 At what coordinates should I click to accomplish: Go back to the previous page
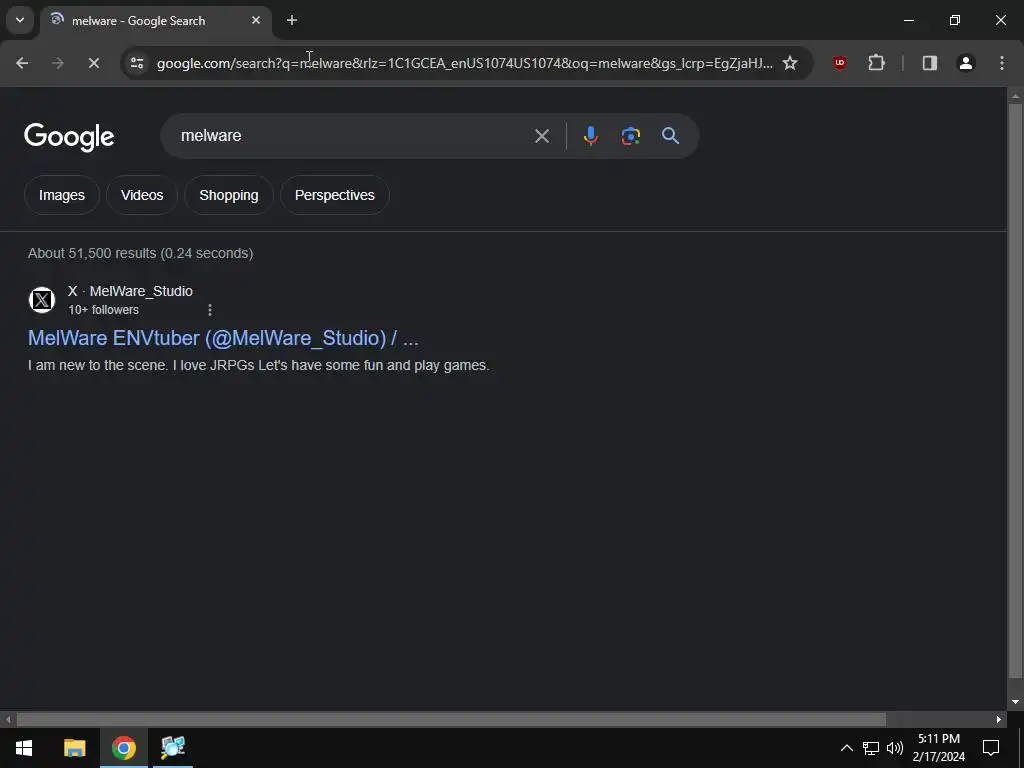[x=22, y=63]
